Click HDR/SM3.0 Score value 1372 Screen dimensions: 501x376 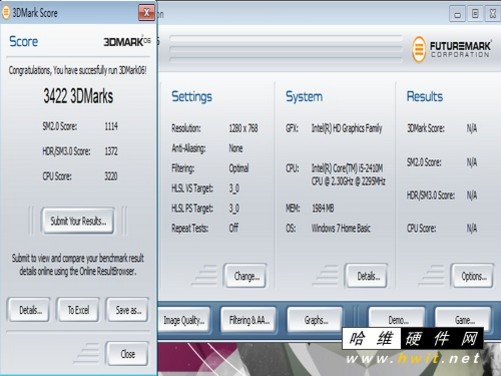pos(111,151)
